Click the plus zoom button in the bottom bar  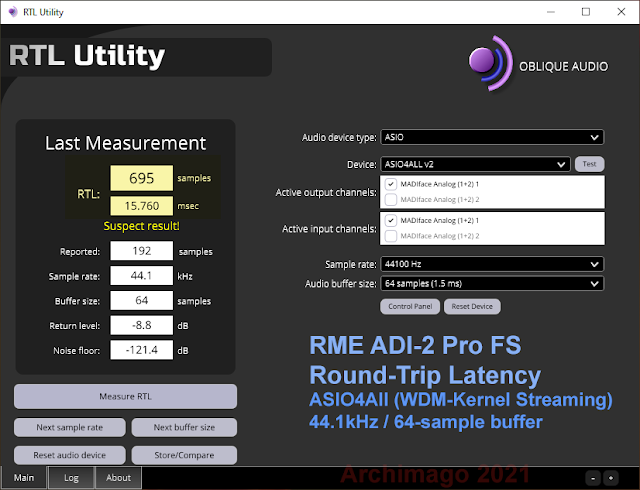pos(611,478)
